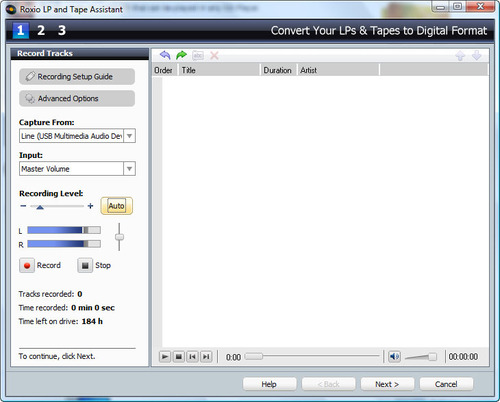Click the vertical balance slider handle

click(x=119, y=237)
